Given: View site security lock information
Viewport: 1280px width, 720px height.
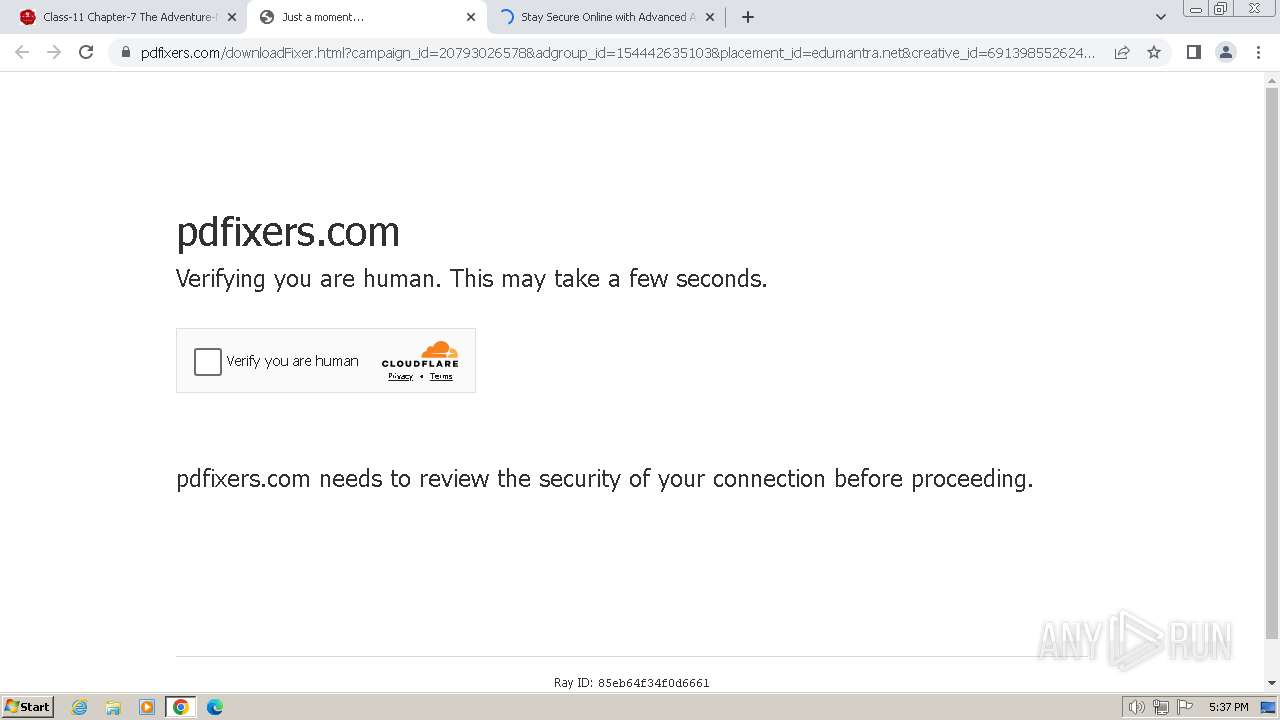Looking at the screenshot, I should tap(126, 52).
